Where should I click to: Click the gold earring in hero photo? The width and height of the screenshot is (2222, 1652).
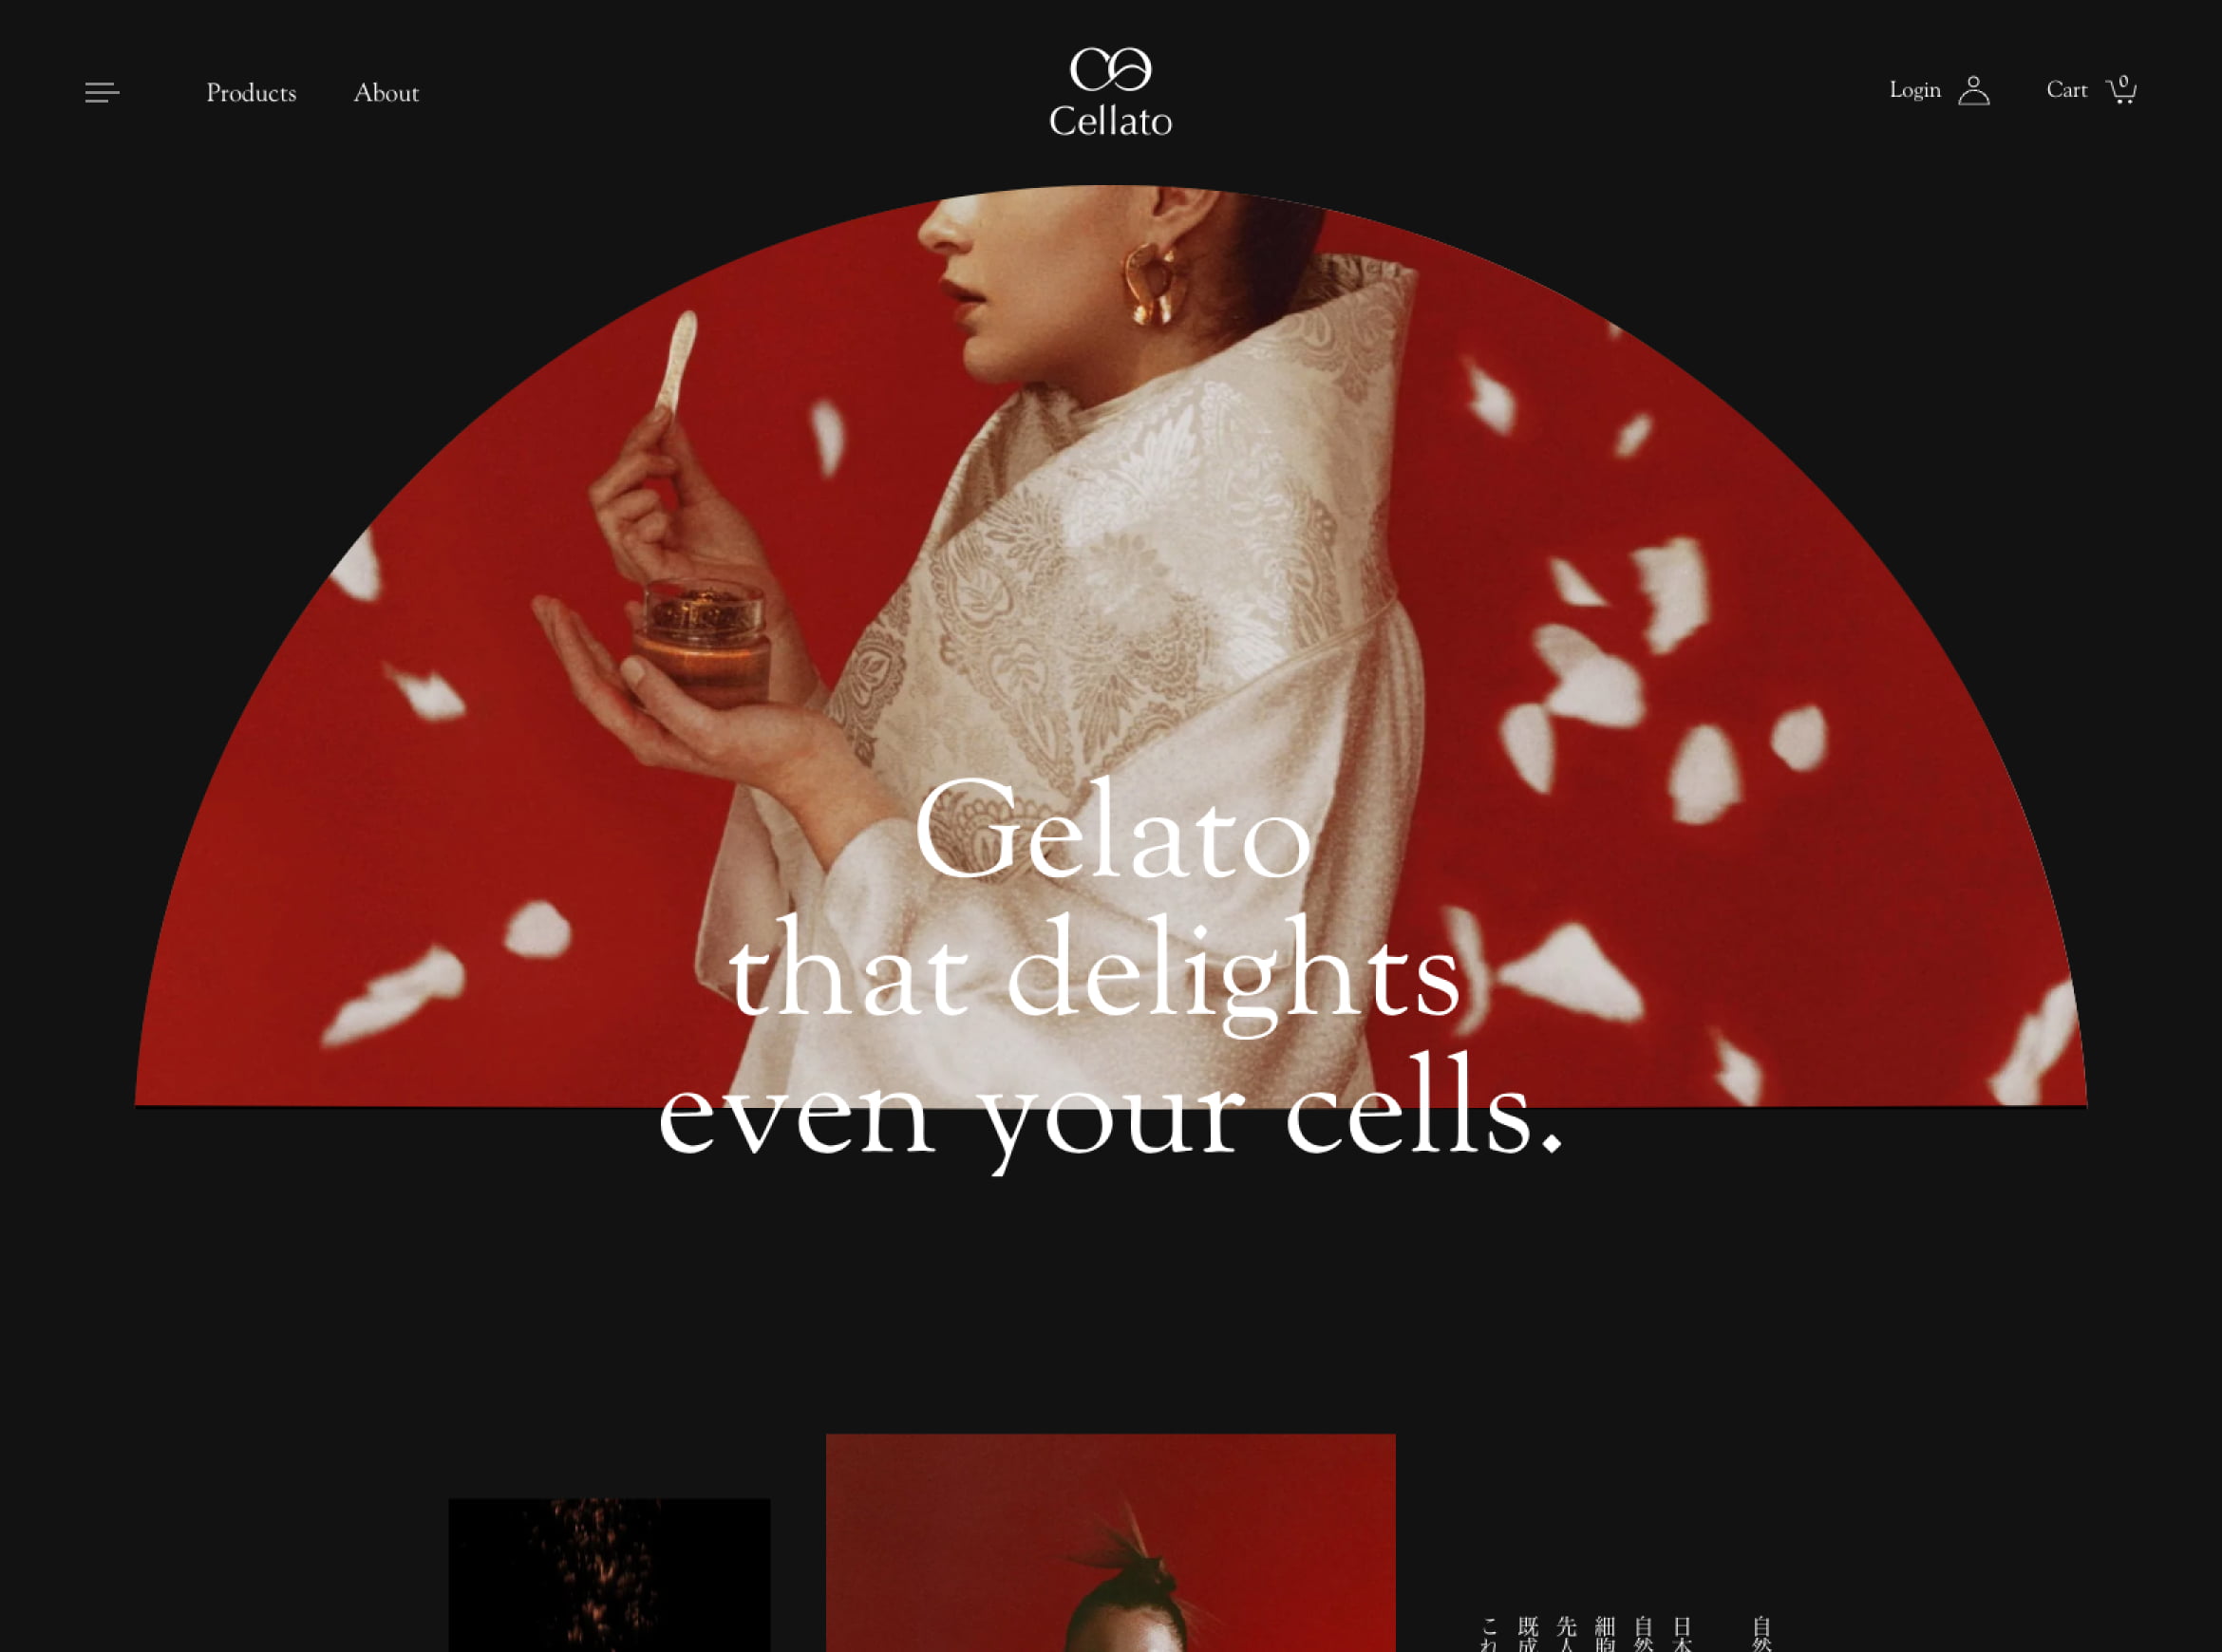1152,285
